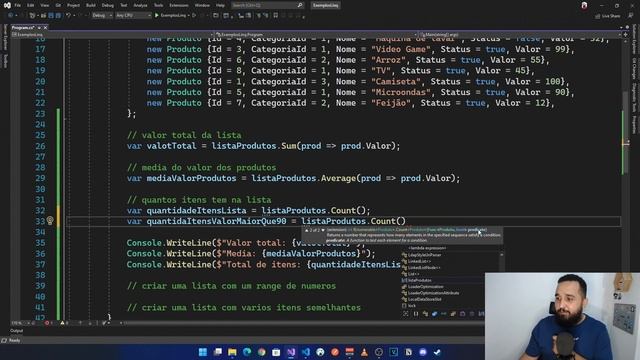Click the Undo toolbar icon
Viewport: 640px width, 360px height.
(x=69, y=16)
